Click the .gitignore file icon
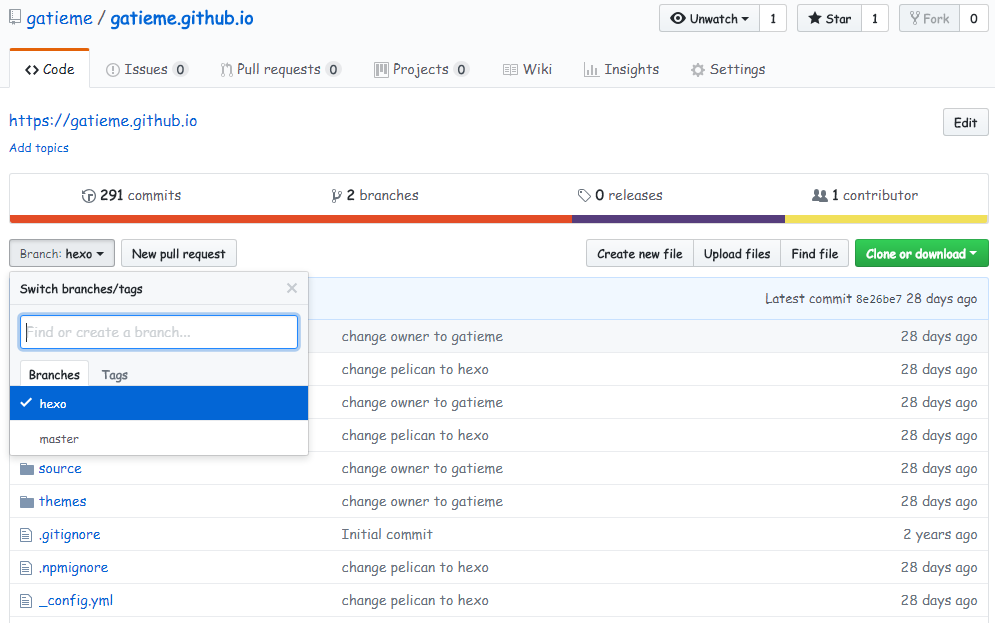995x623 pixels. (x=26, y=535)
